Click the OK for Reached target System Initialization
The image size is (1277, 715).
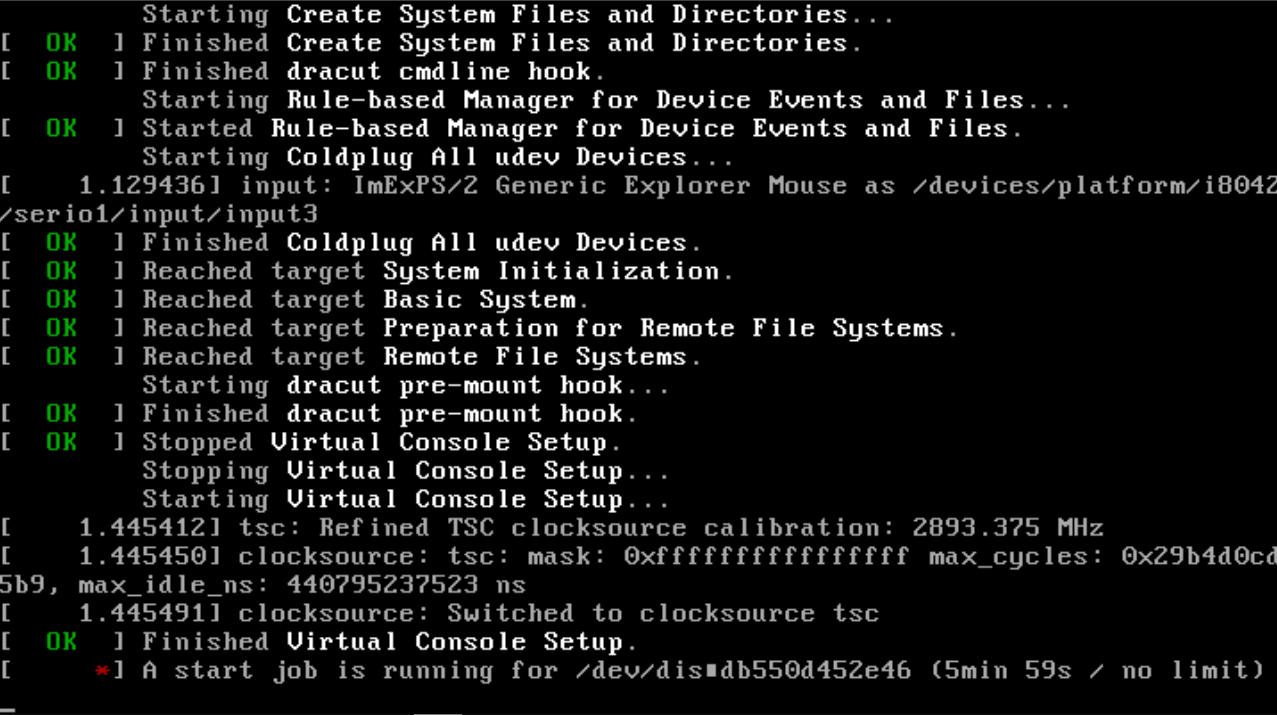[61, 271]
